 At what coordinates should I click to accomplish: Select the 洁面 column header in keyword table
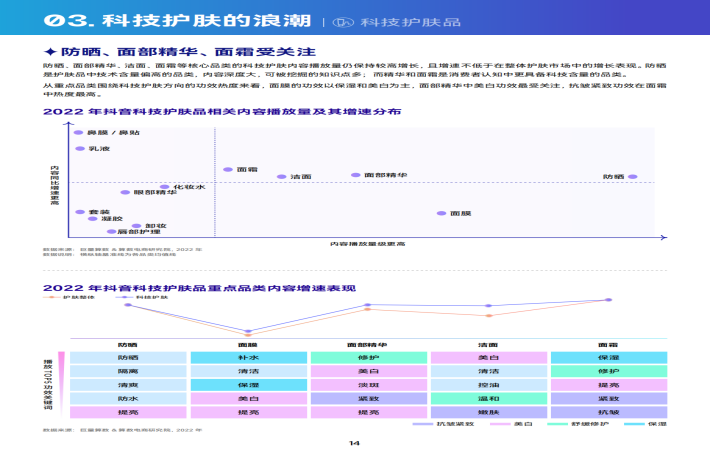coord(488,343)
